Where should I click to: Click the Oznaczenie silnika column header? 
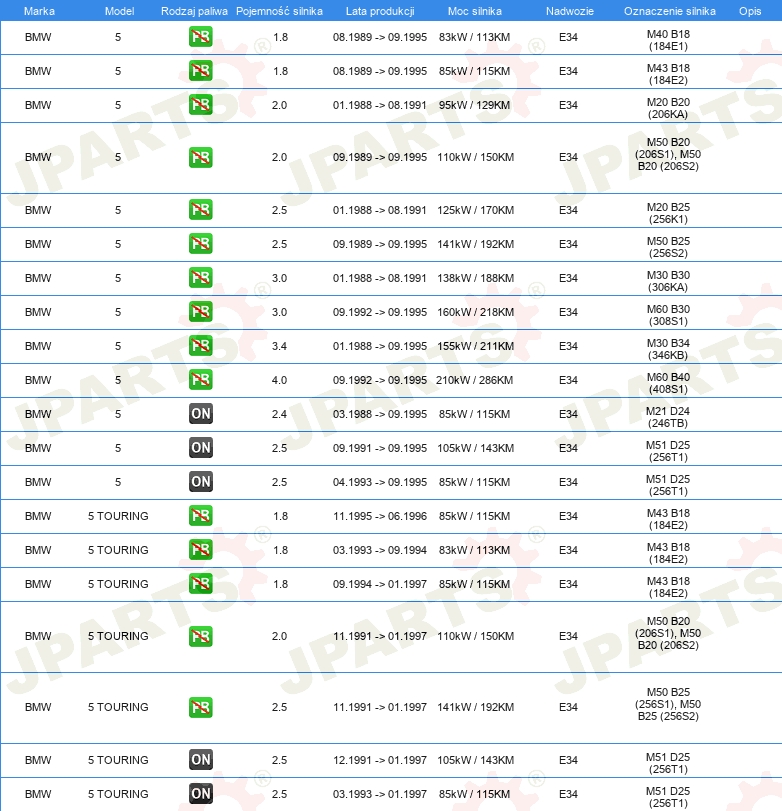pyautogui.click(x=670, y=11)
